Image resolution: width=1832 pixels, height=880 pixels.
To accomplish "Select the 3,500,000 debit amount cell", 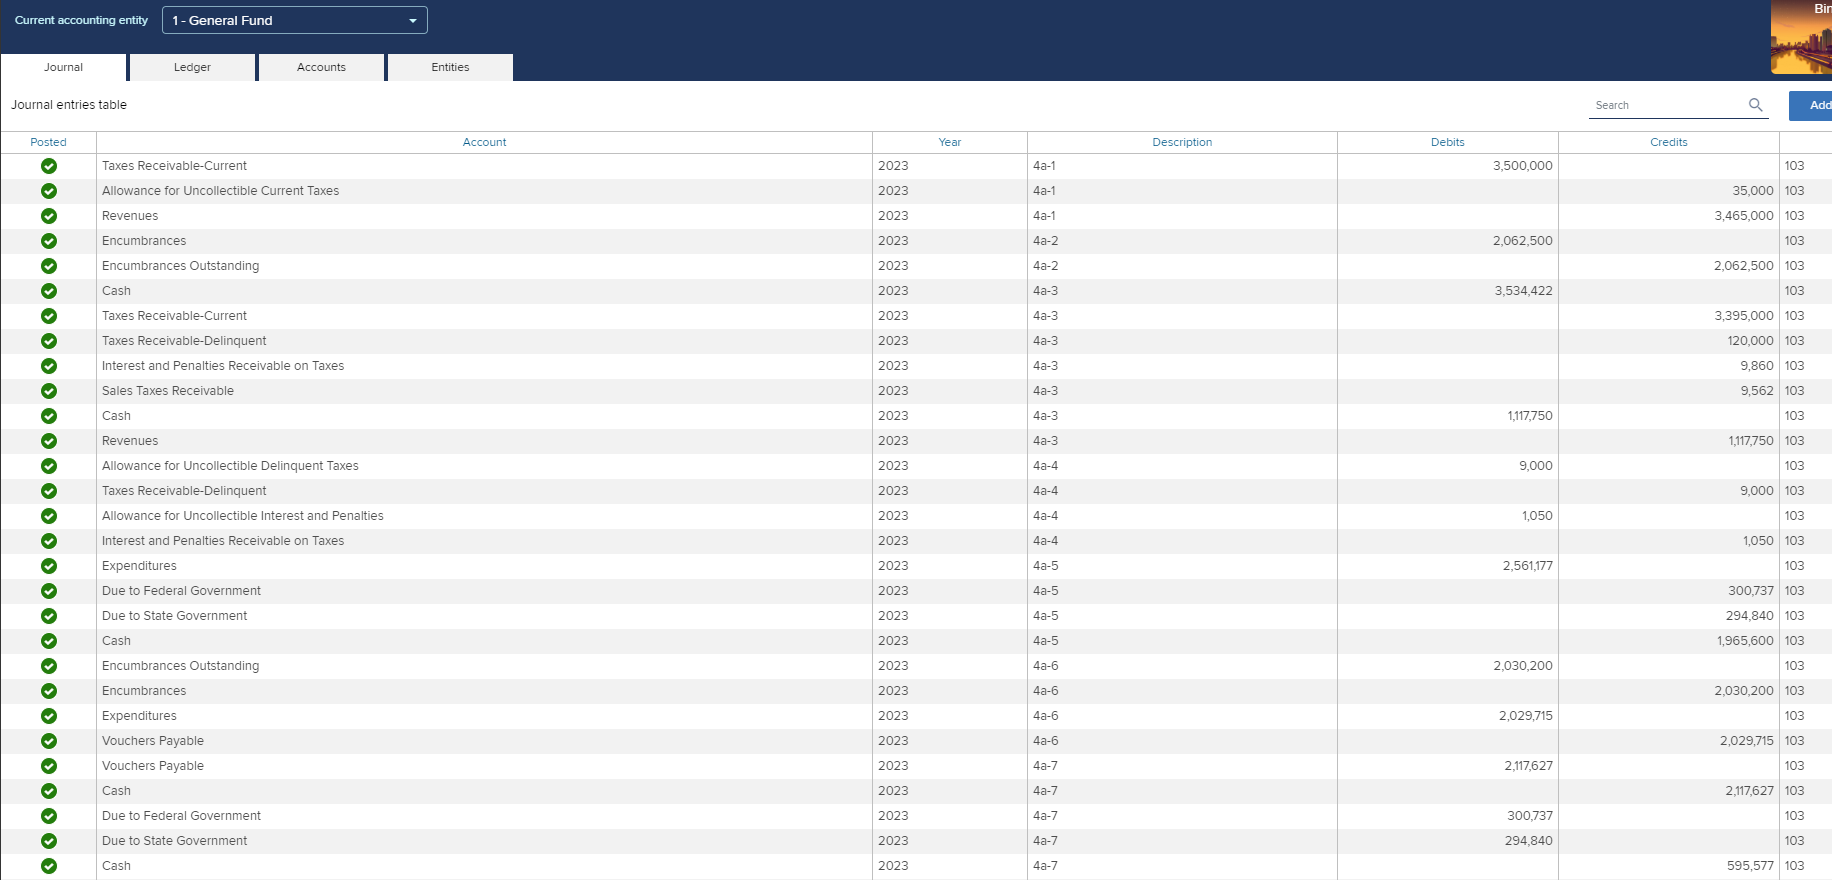I will (x=1448, y=166).
